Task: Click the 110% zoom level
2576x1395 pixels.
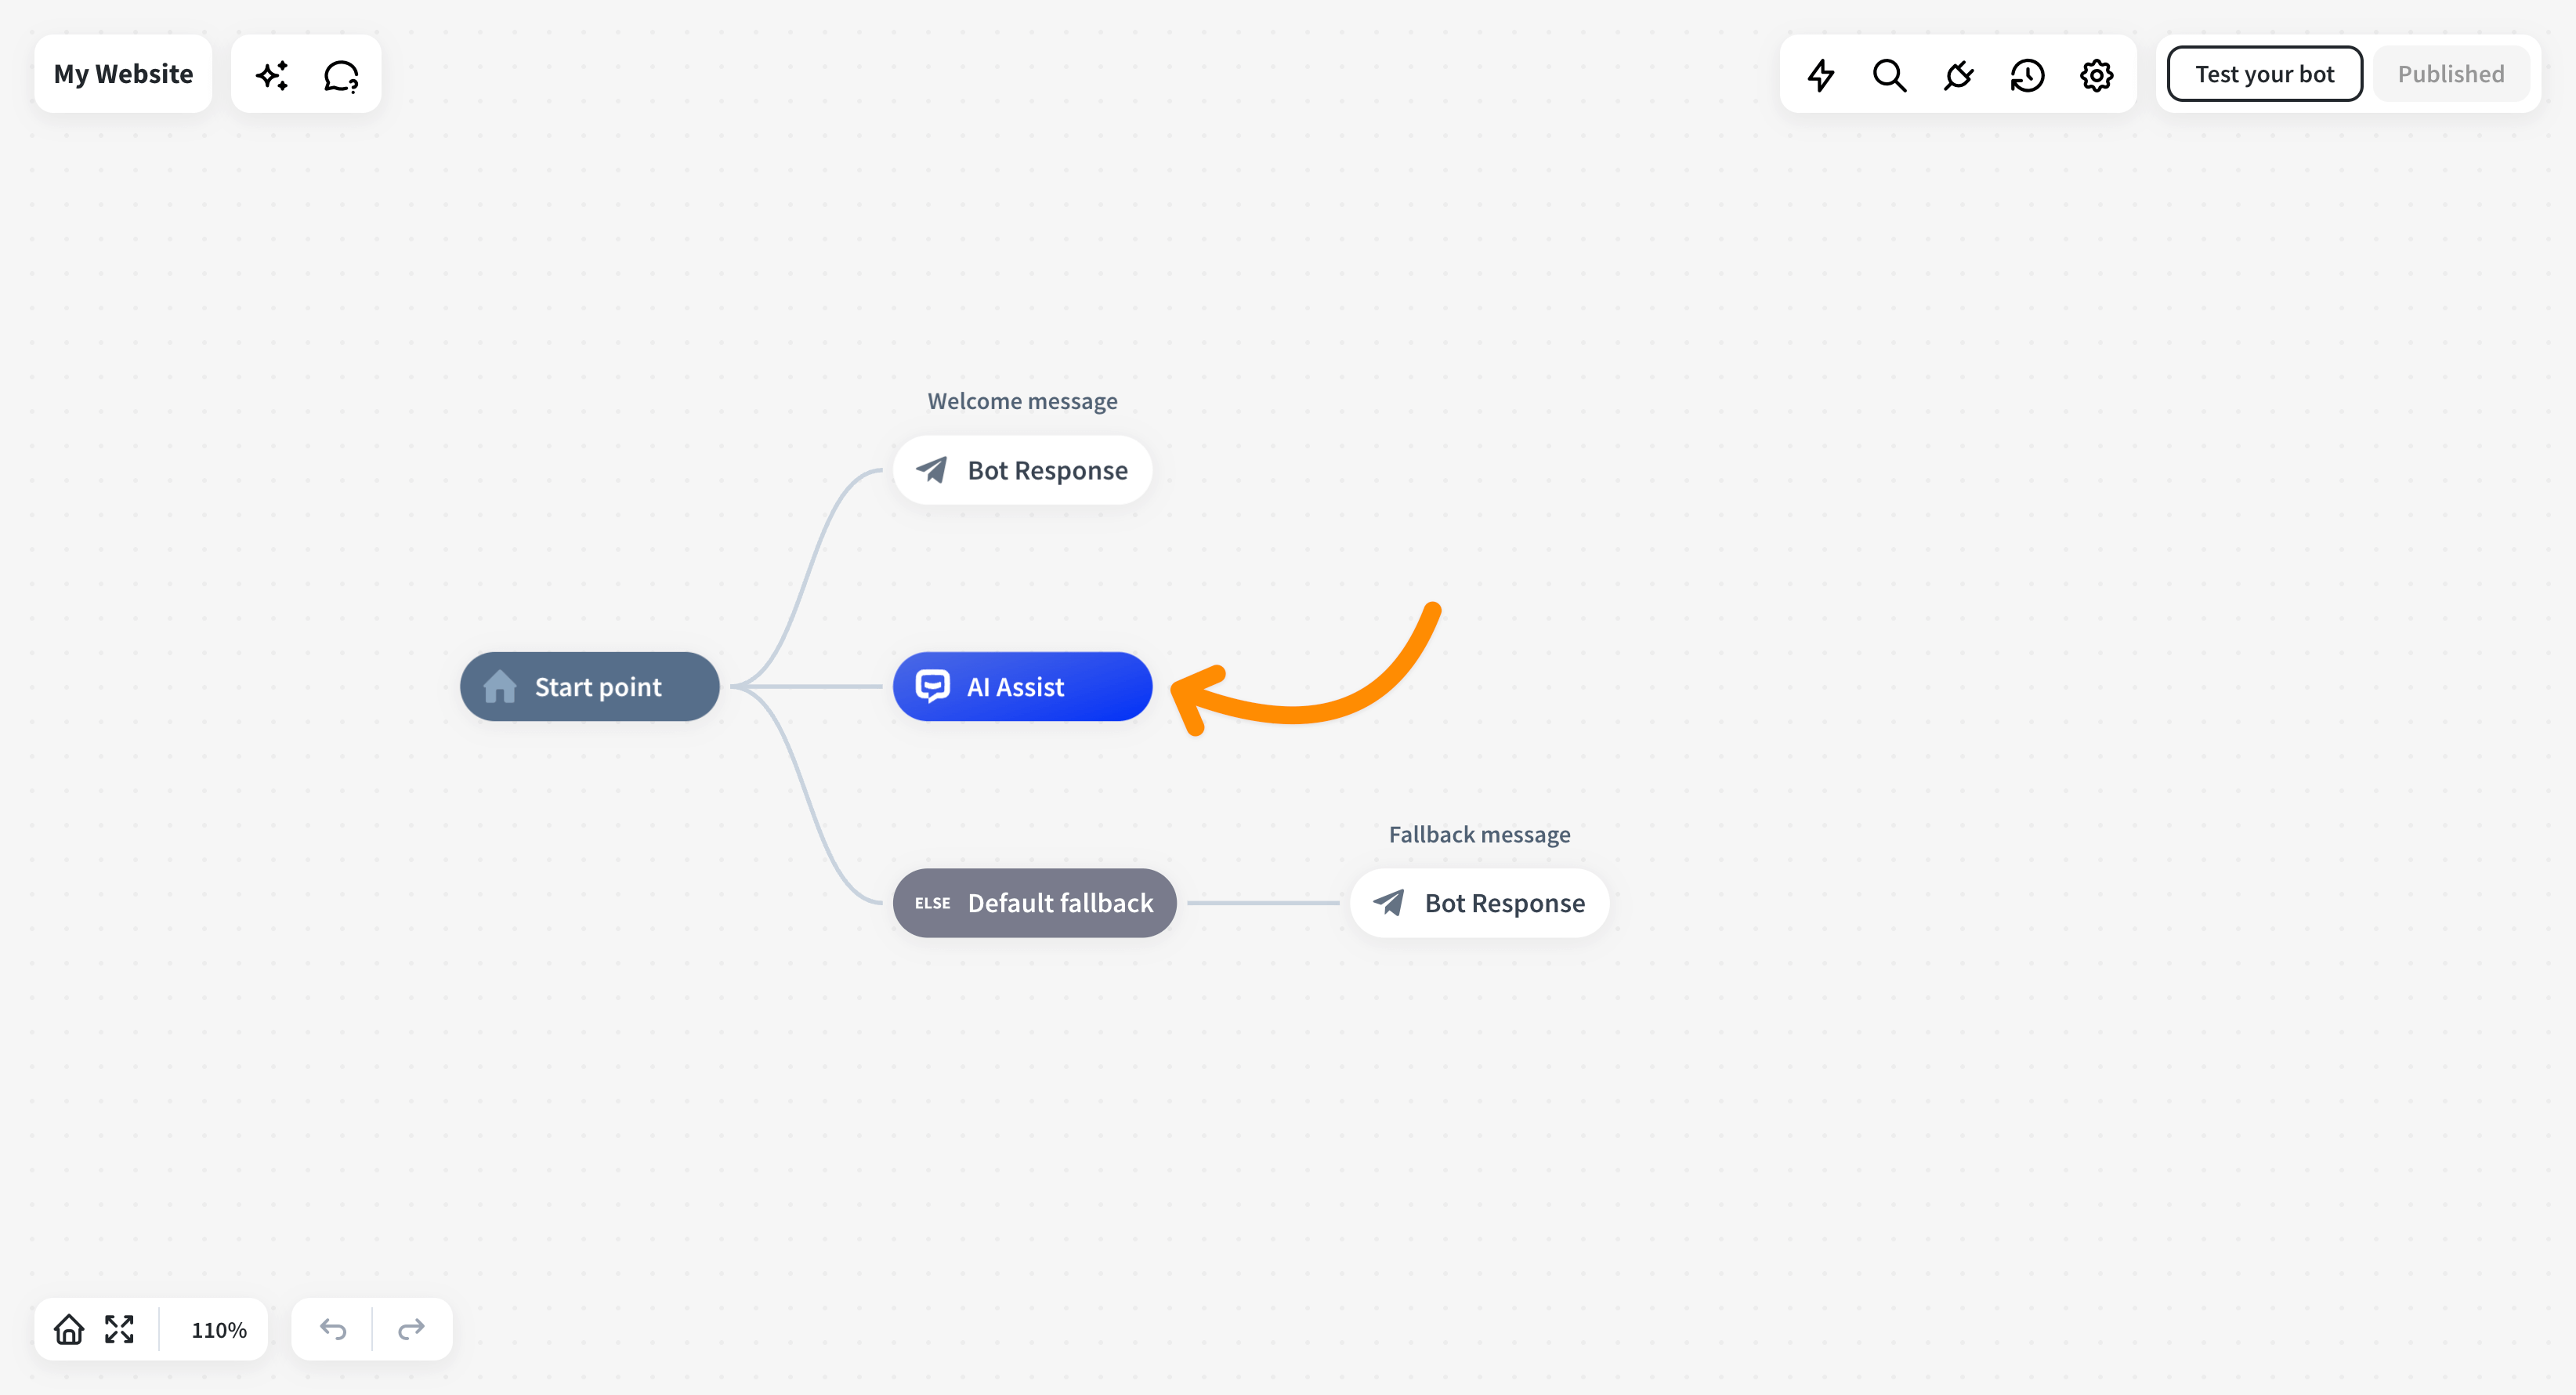Action: [x=219, y=1330]
